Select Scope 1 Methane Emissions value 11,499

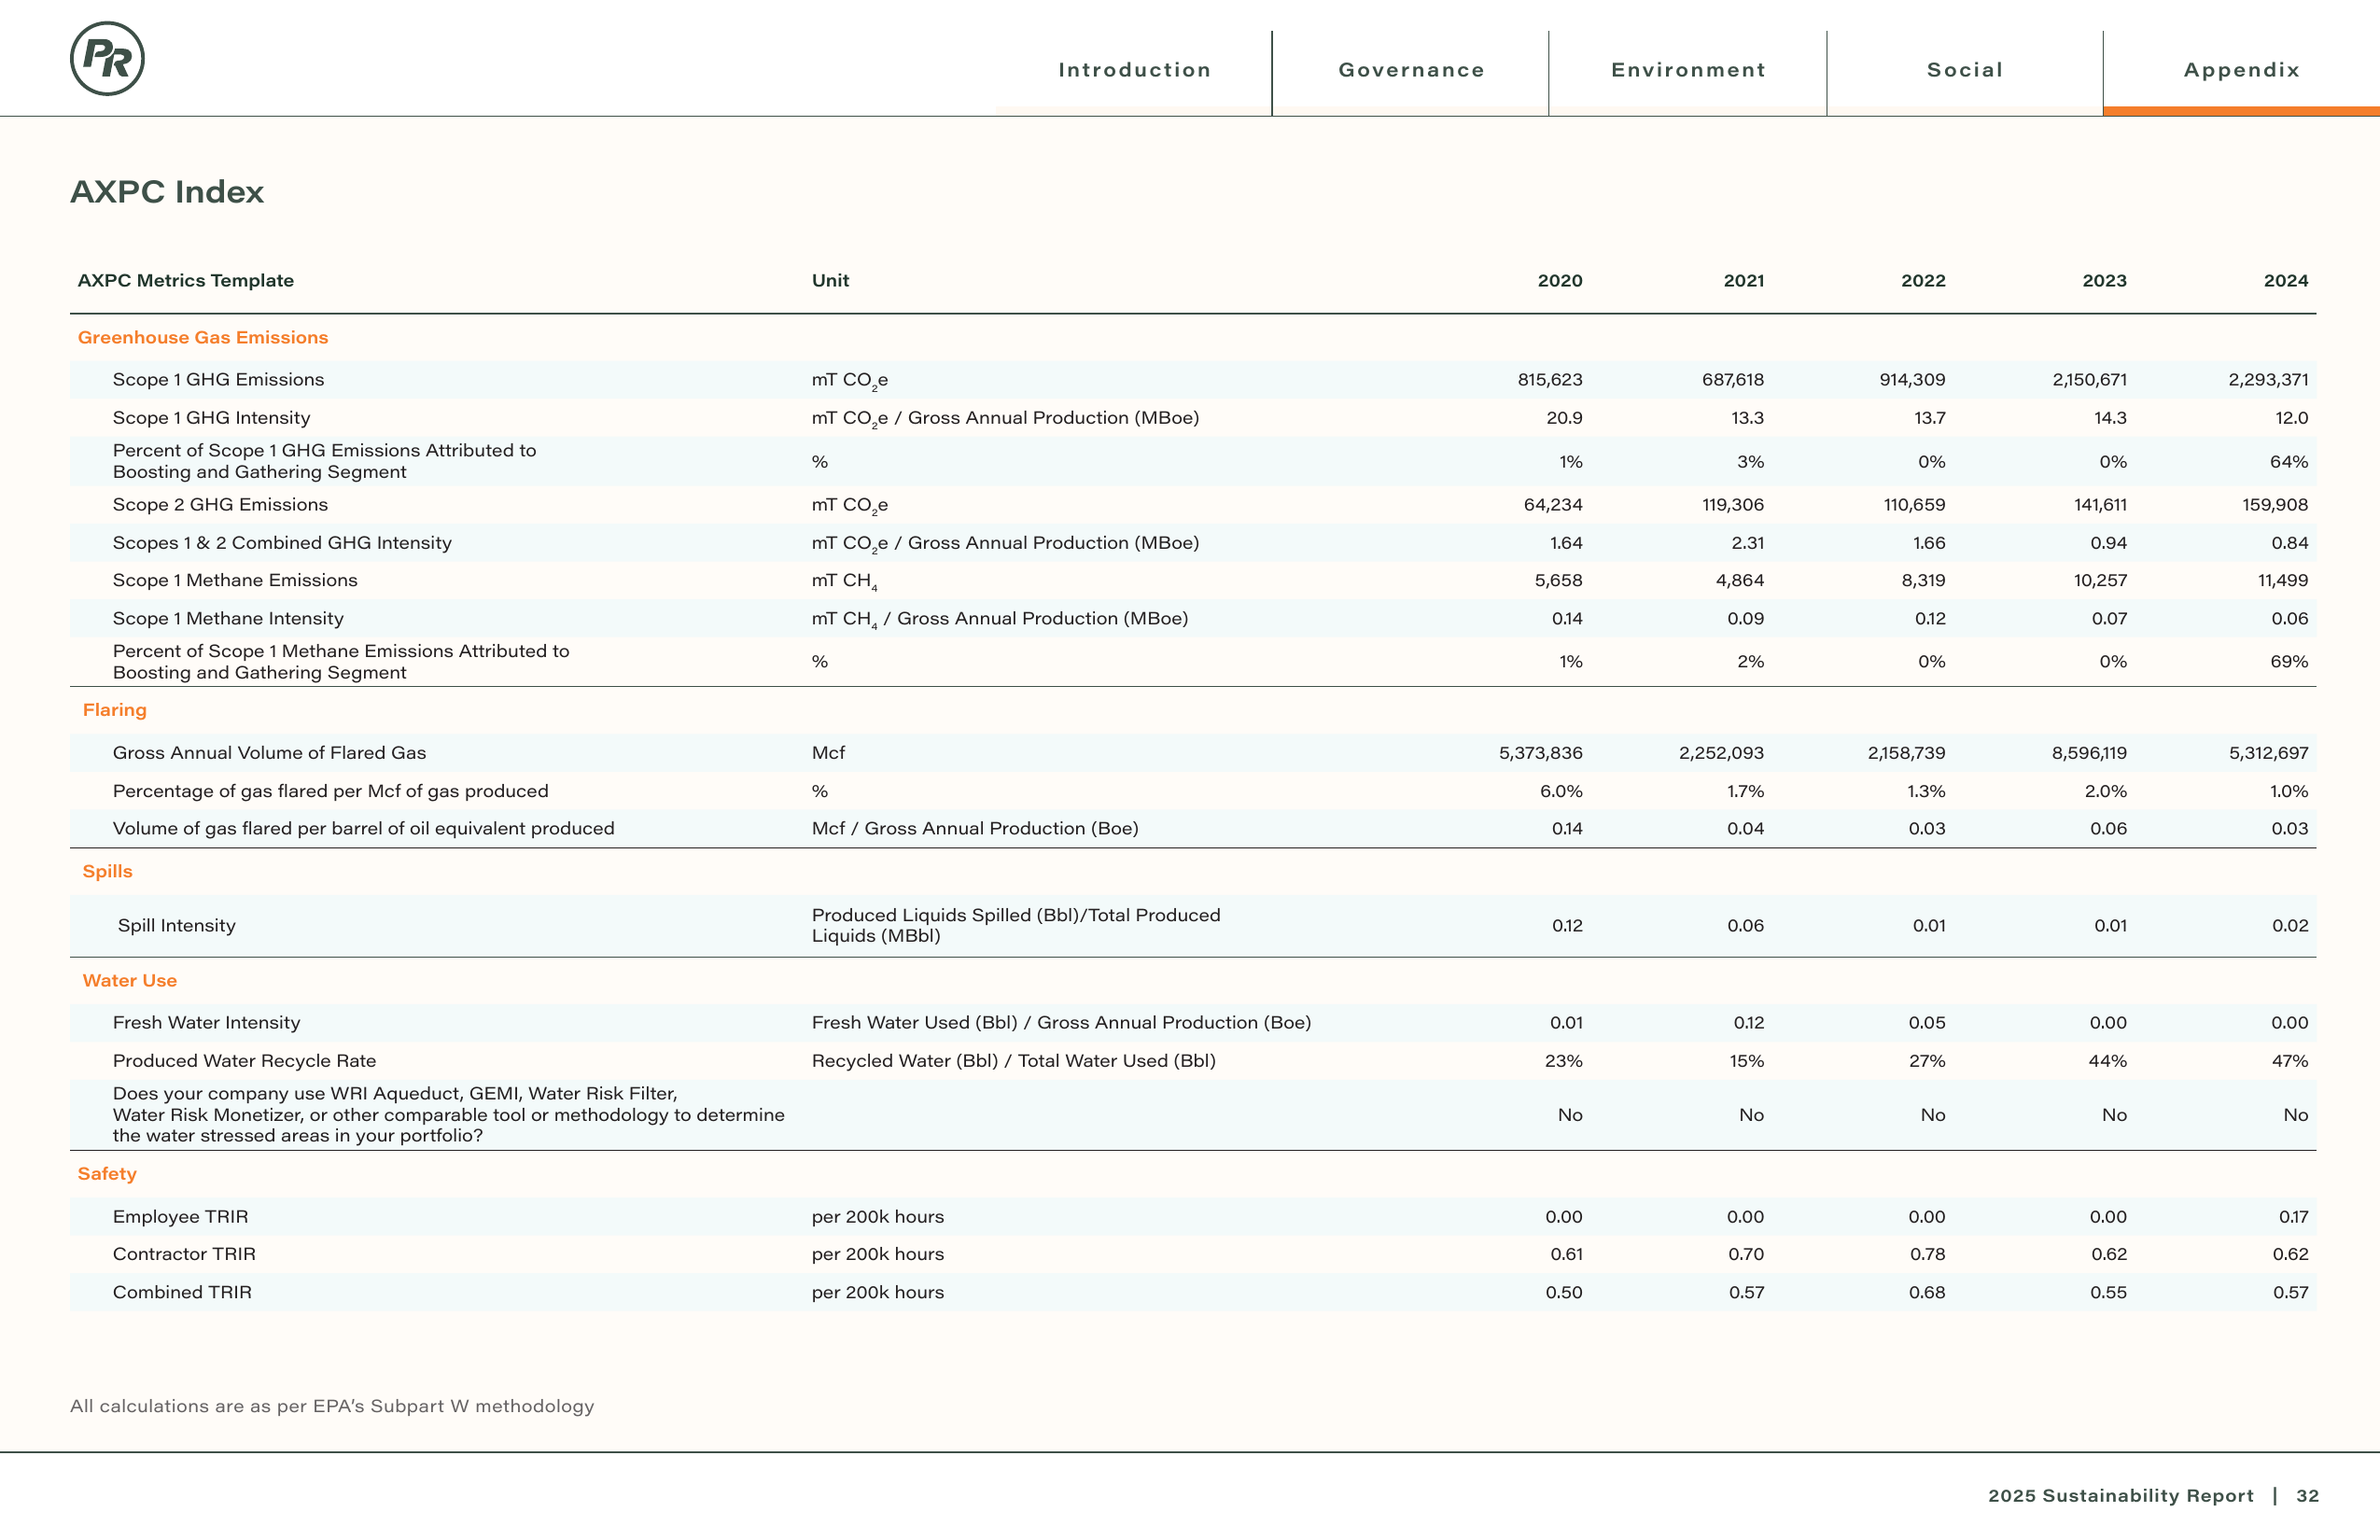2283,581
